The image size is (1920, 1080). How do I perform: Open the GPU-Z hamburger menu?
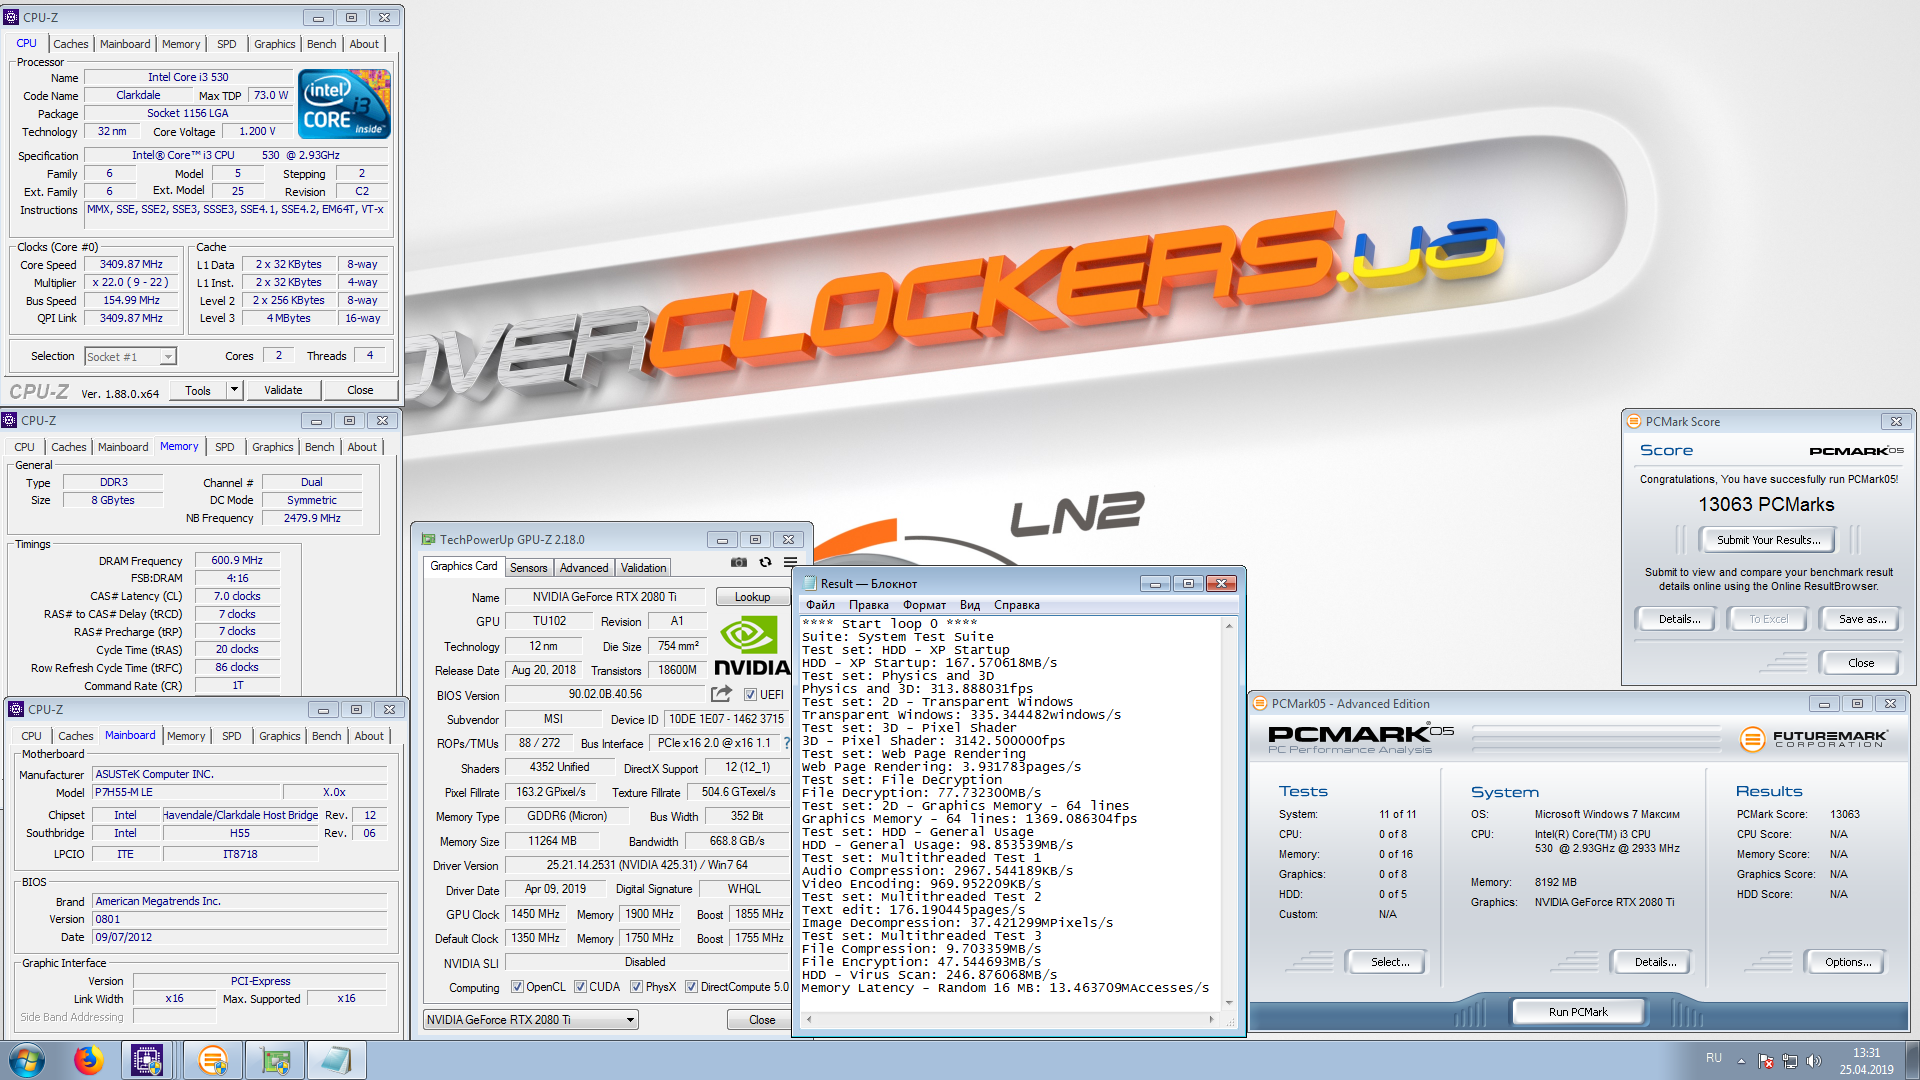pyautogui.click(x=790, y=563)
